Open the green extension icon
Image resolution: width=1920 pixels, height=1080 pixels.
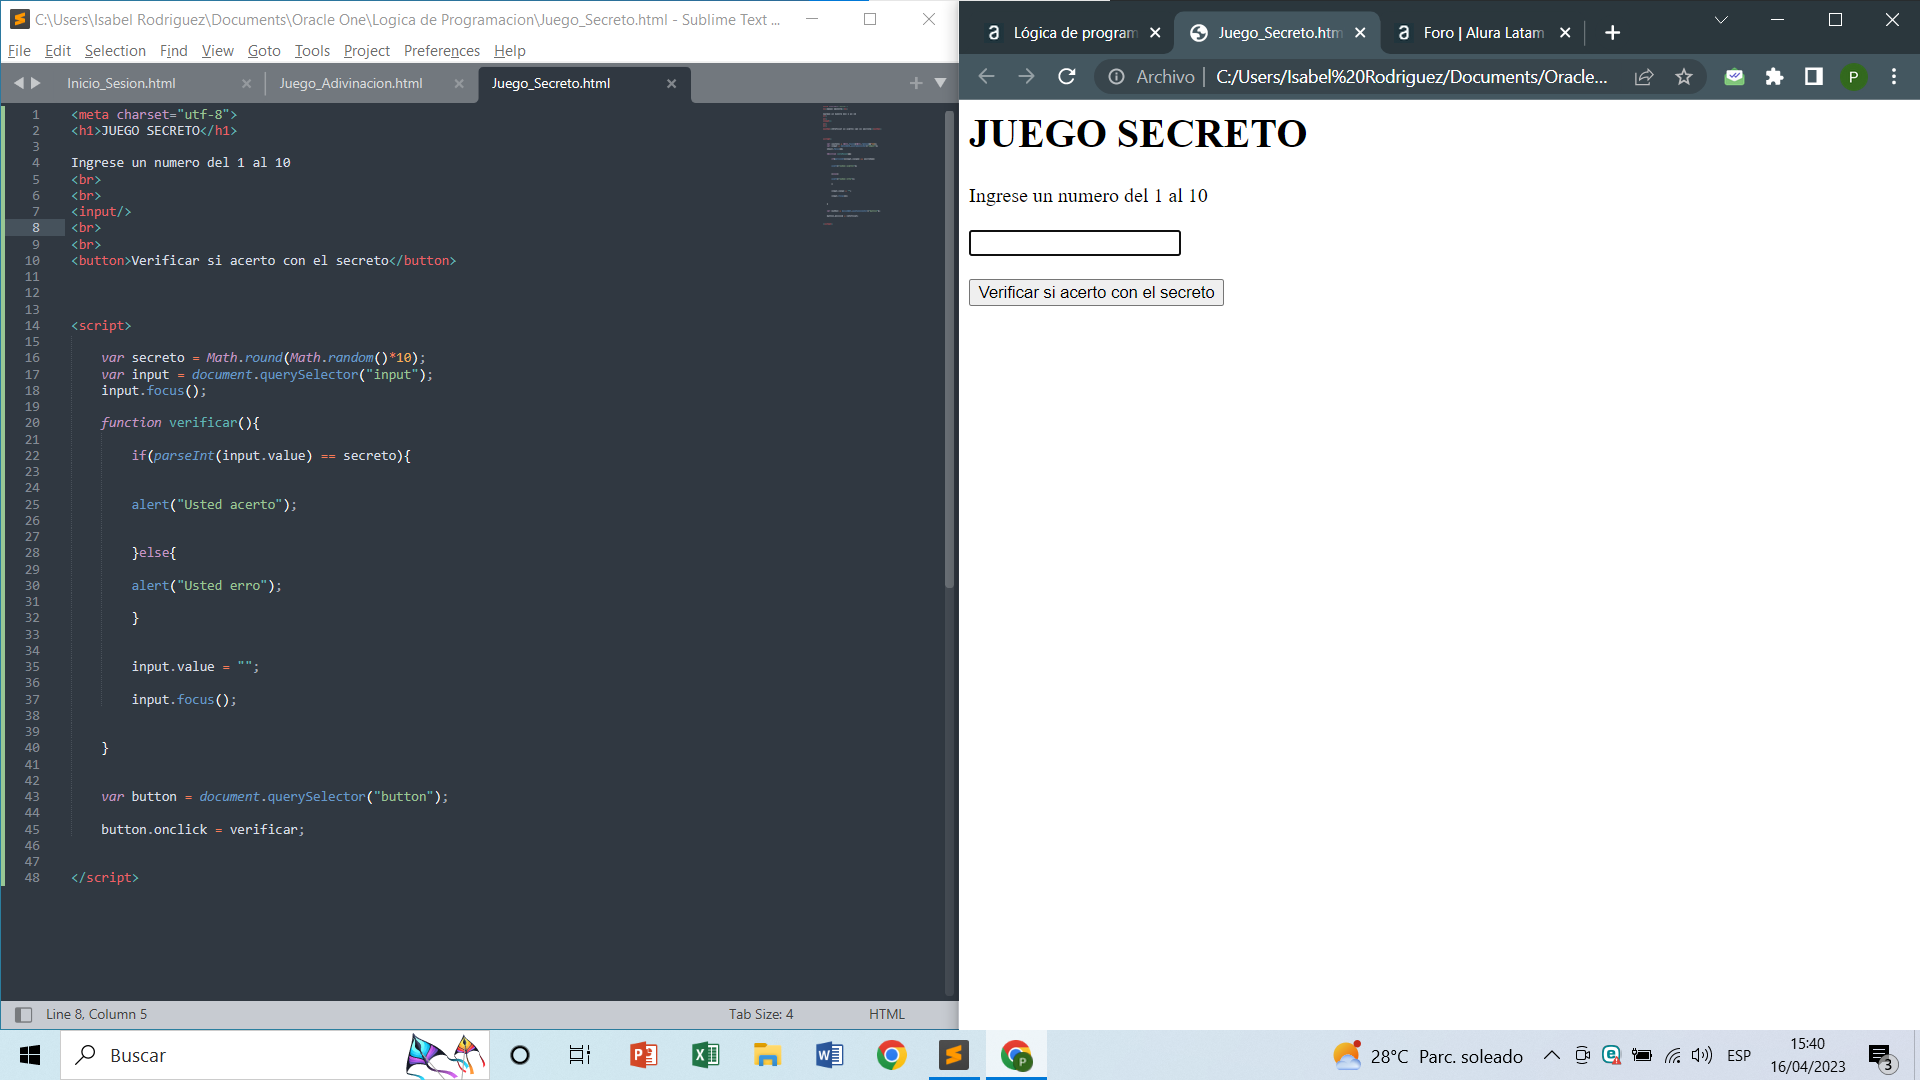click(1734, 77)
